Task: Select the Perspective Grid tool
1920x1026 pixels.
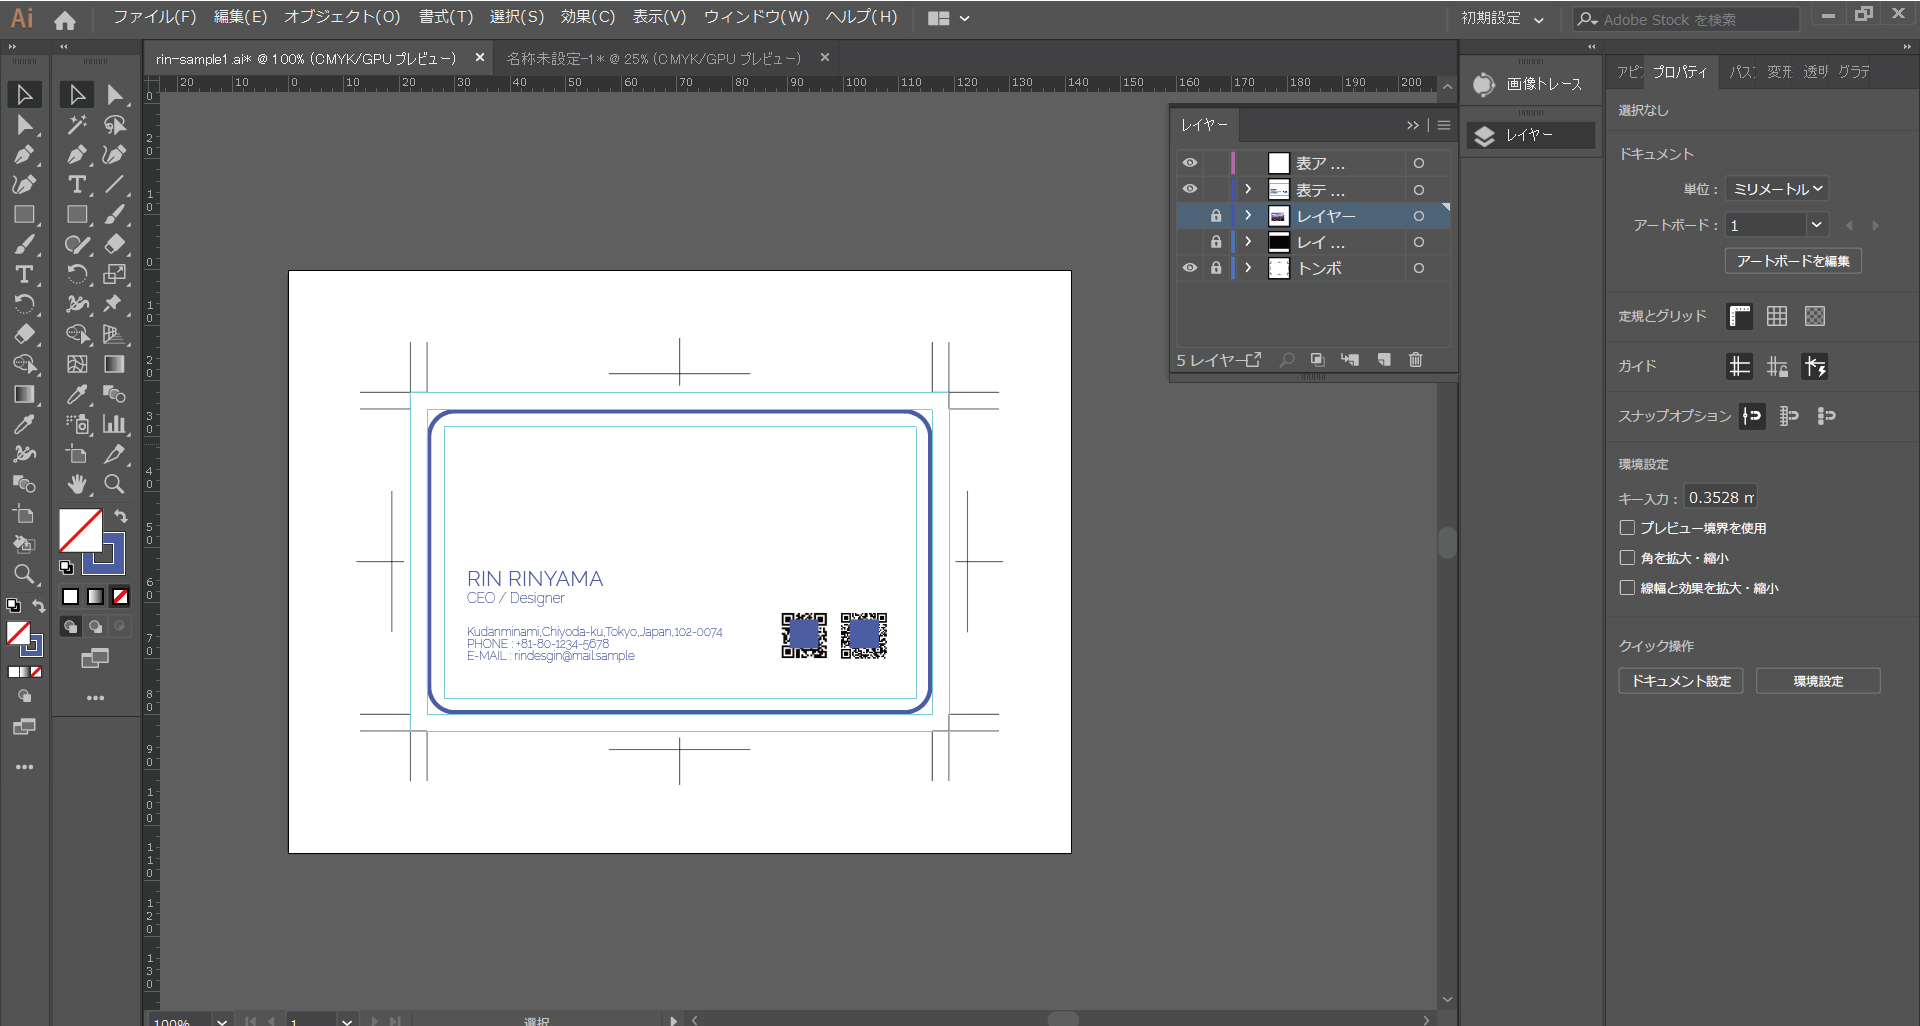Action: tap(115, 334)
